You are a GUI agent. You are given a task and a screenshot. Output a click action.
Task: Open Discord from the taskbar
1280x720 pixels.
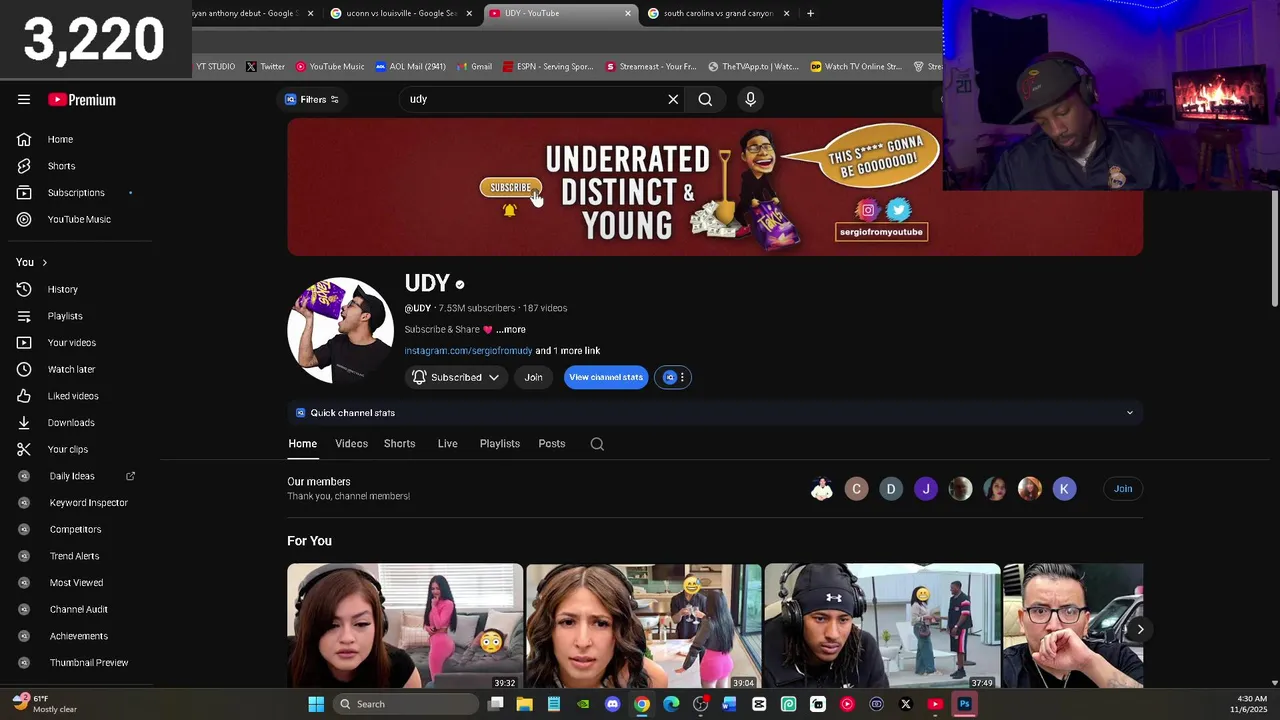[612, 704]
